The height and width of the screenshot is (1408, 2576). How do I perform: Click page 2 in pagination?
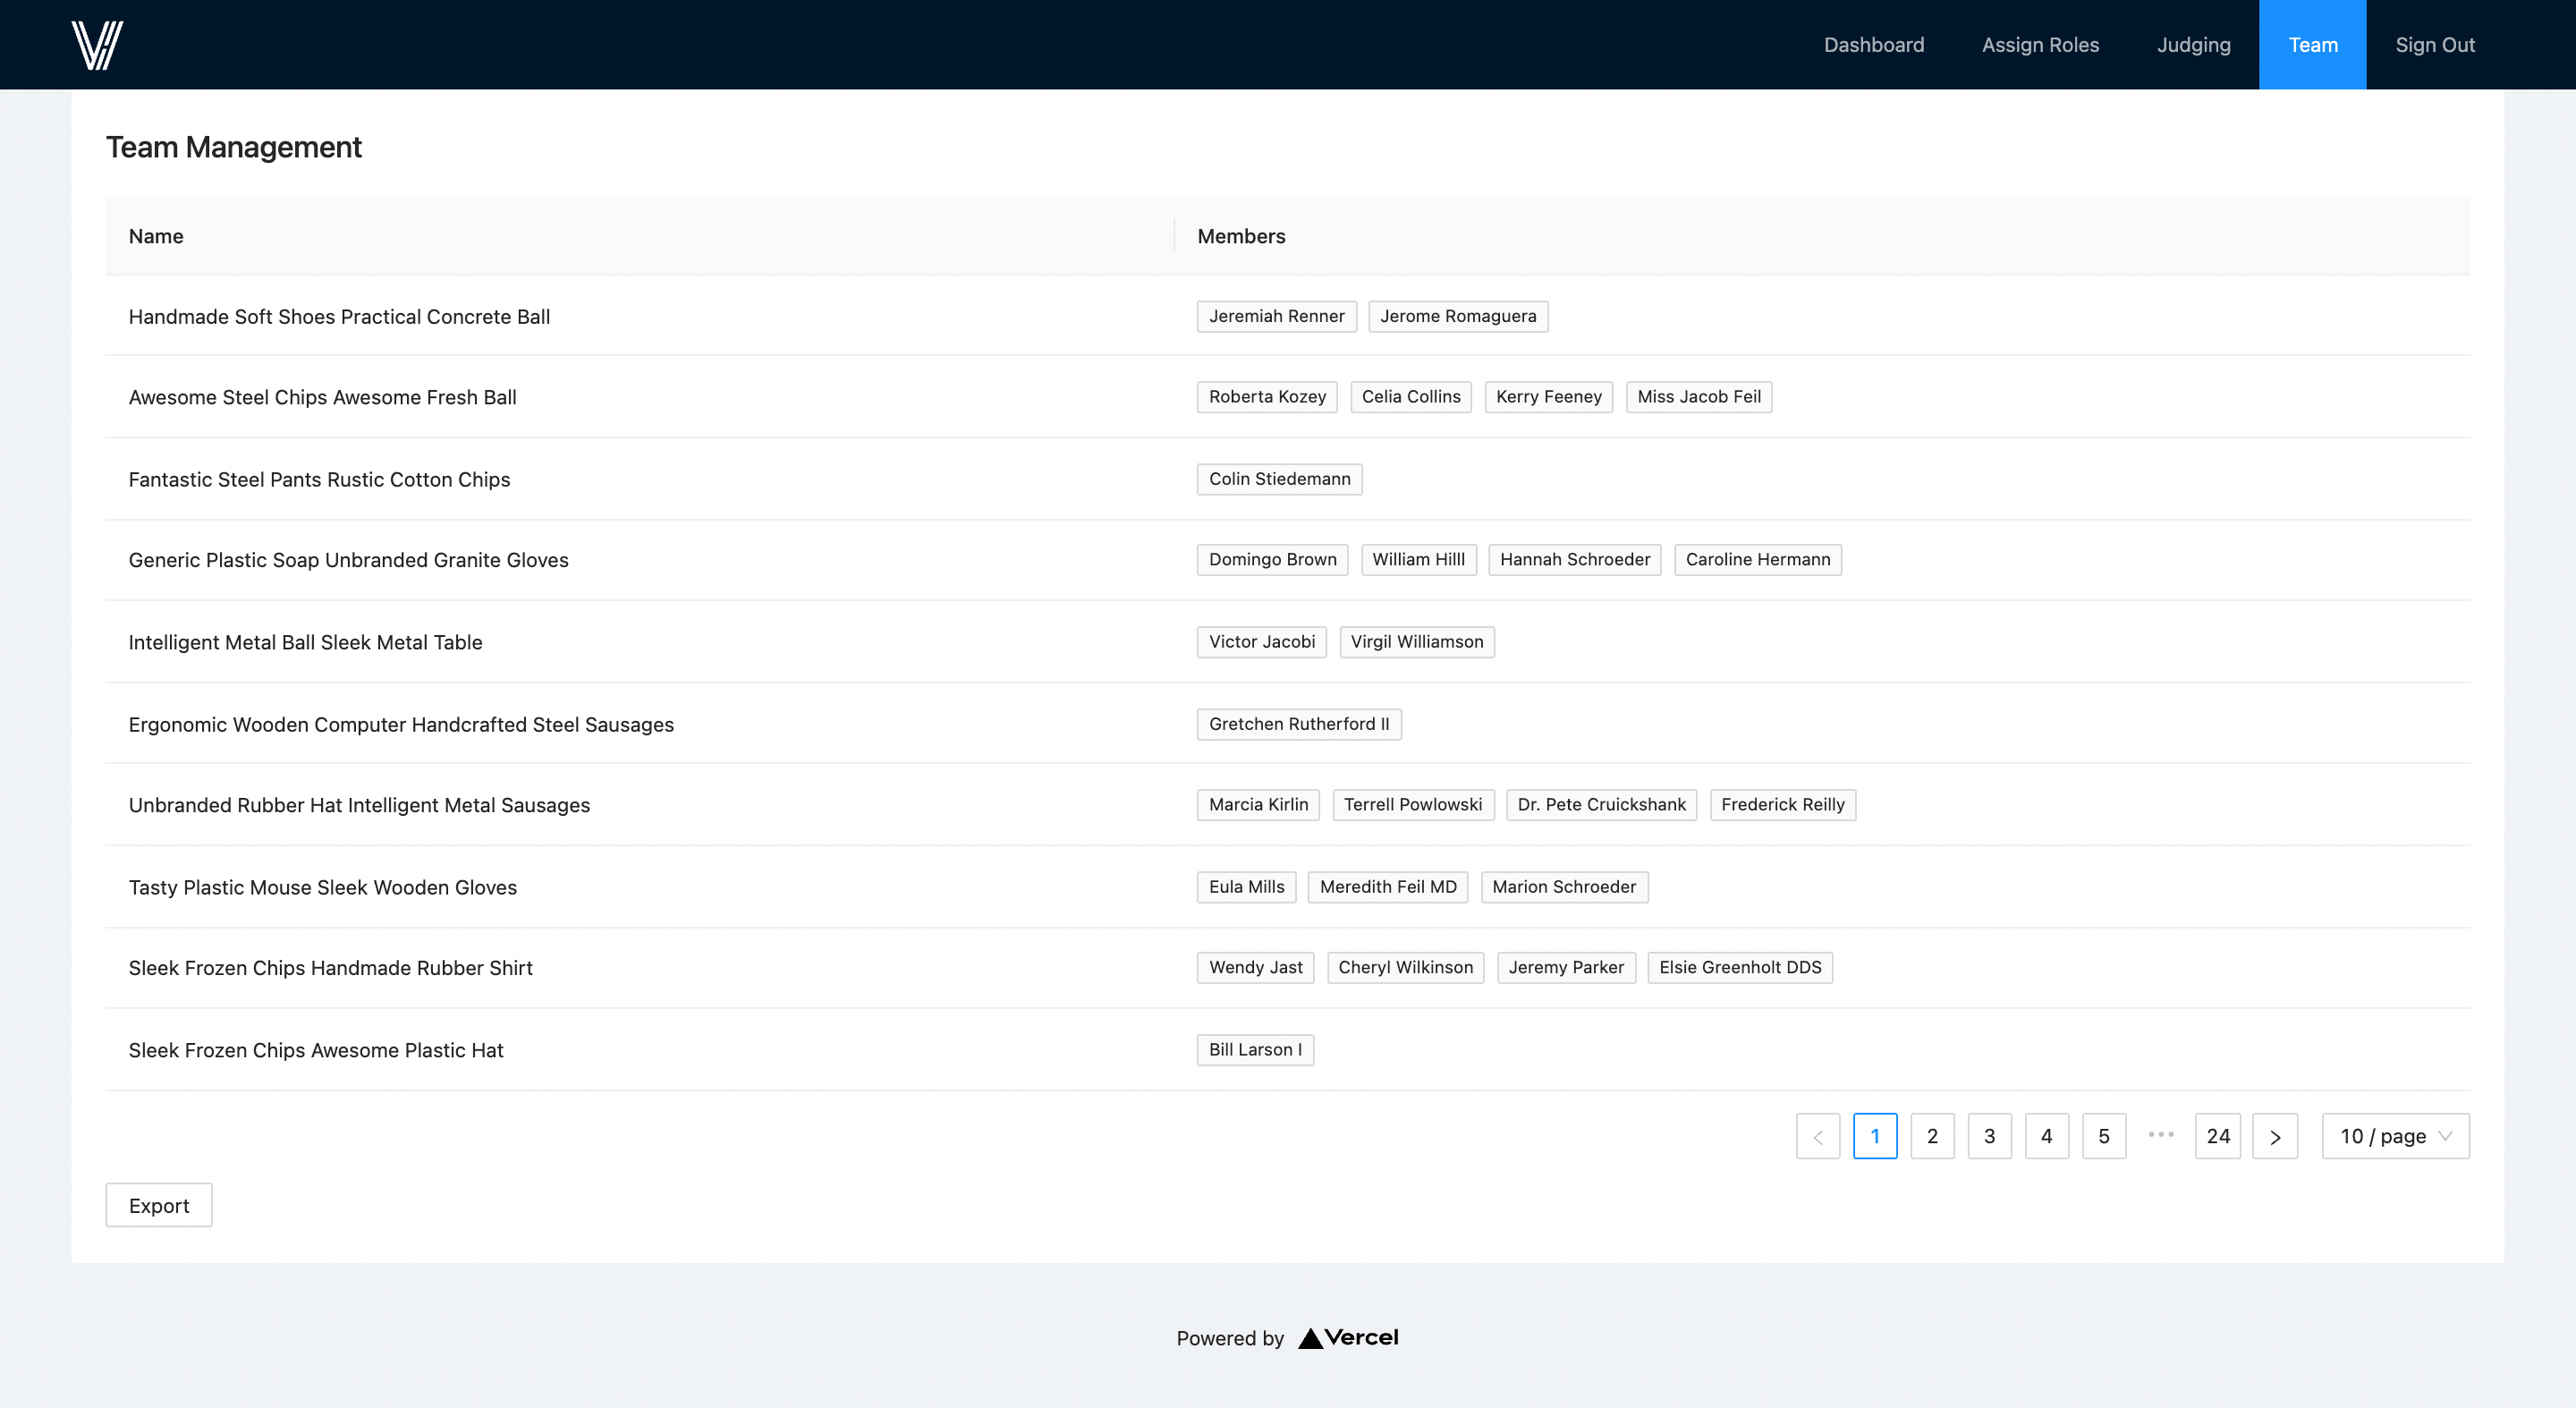pyautogui.click(x=1931, y=1136)
